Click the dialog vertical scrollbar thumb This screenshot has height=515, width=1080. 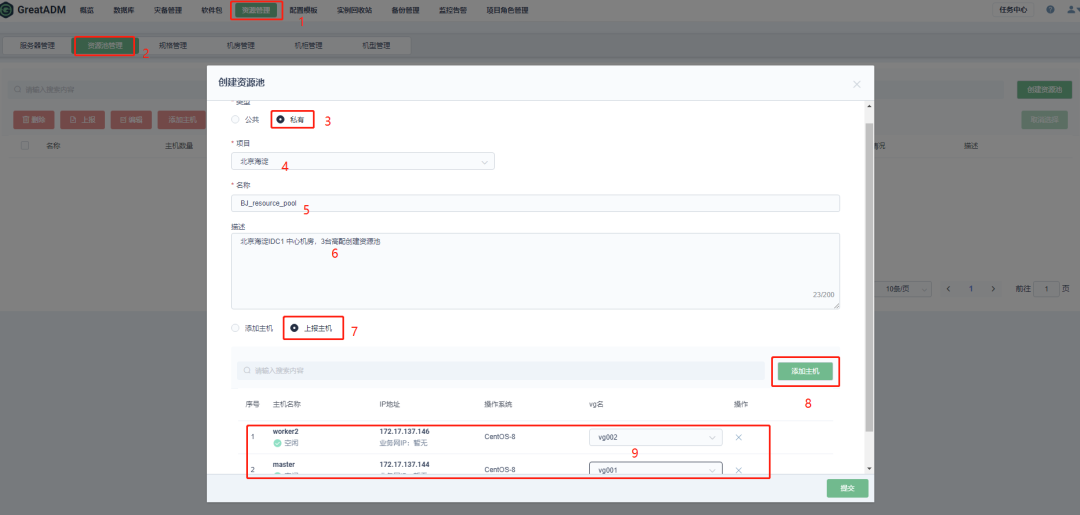pos(869,275)
